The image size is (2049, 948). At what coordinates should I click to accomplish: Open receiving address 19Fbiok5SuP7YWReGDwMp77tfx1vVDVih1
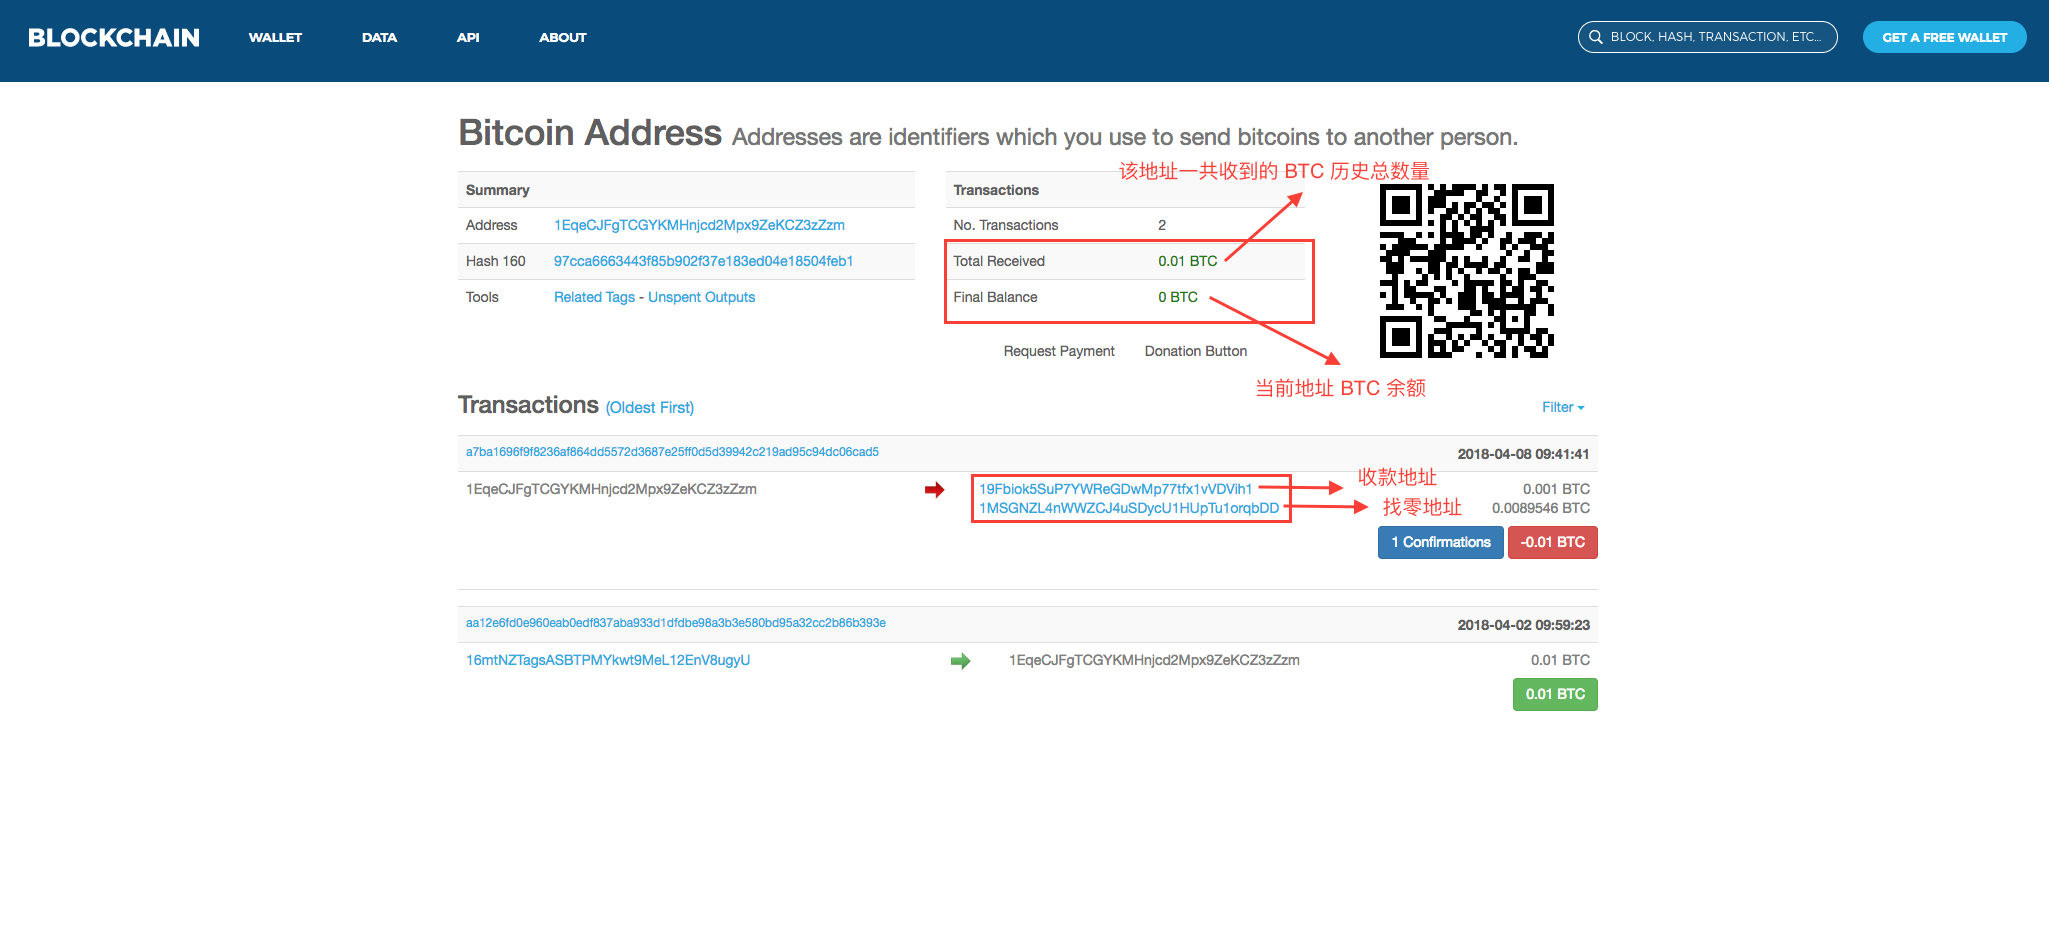click(1116, 489)
